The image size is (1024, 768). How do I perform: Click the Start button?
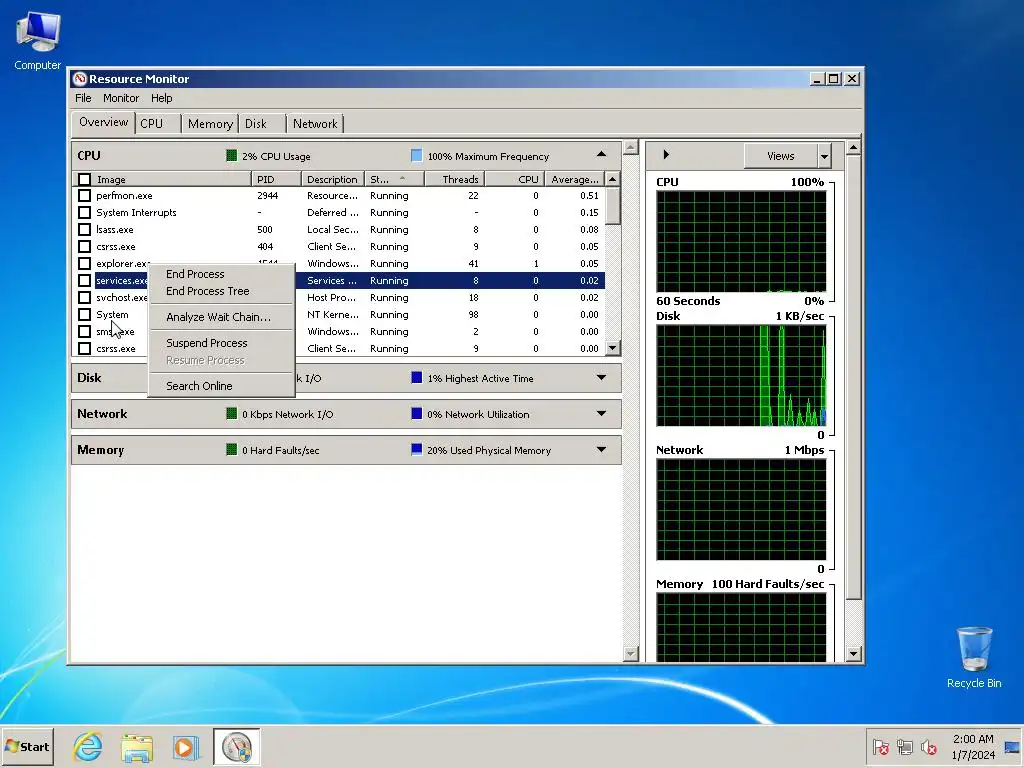[27, 746]
